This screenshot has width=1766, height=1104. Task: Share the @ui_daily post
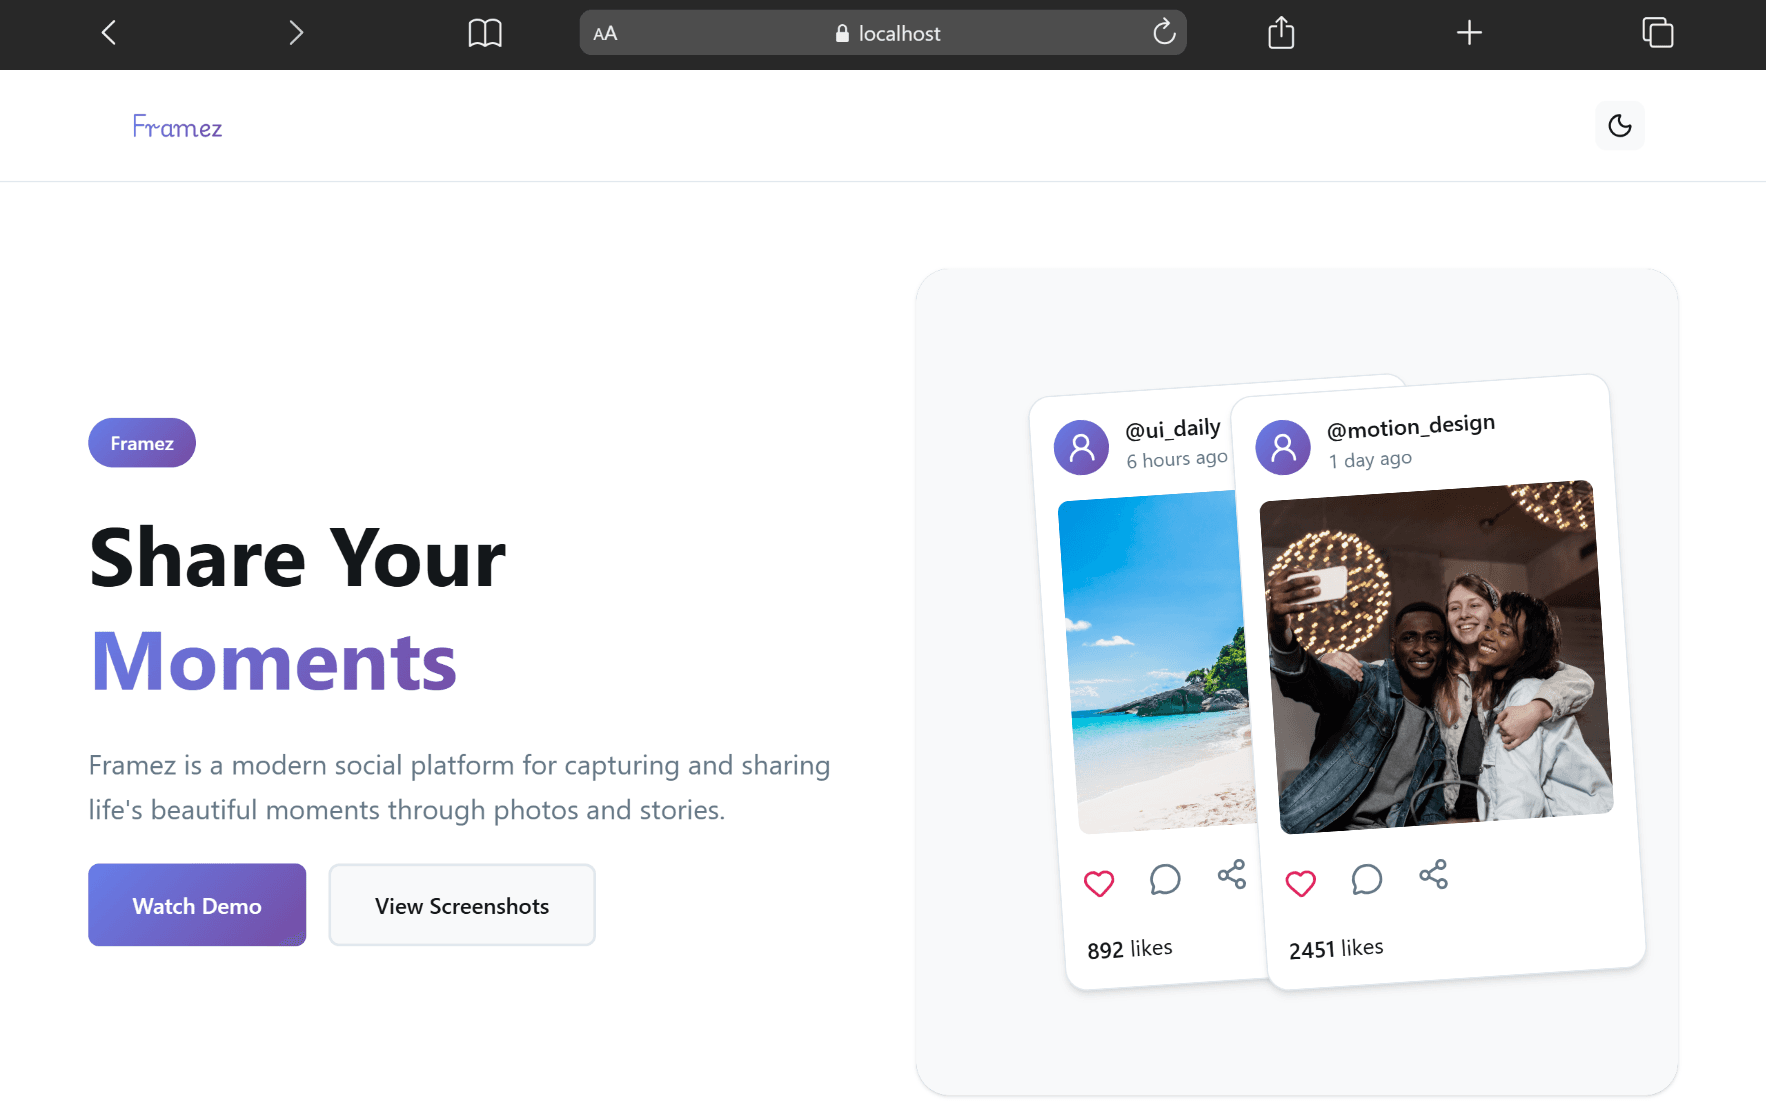1232,874
